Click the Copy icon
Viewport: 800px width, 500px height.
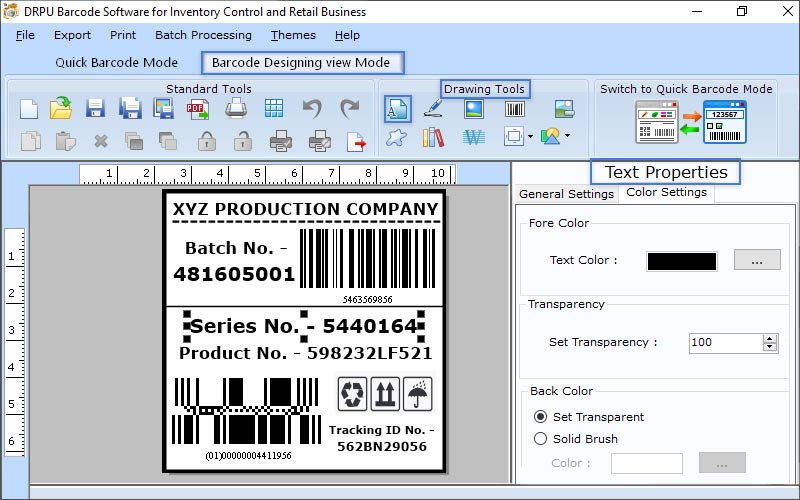pyautogui.click(x=30, y=141)
